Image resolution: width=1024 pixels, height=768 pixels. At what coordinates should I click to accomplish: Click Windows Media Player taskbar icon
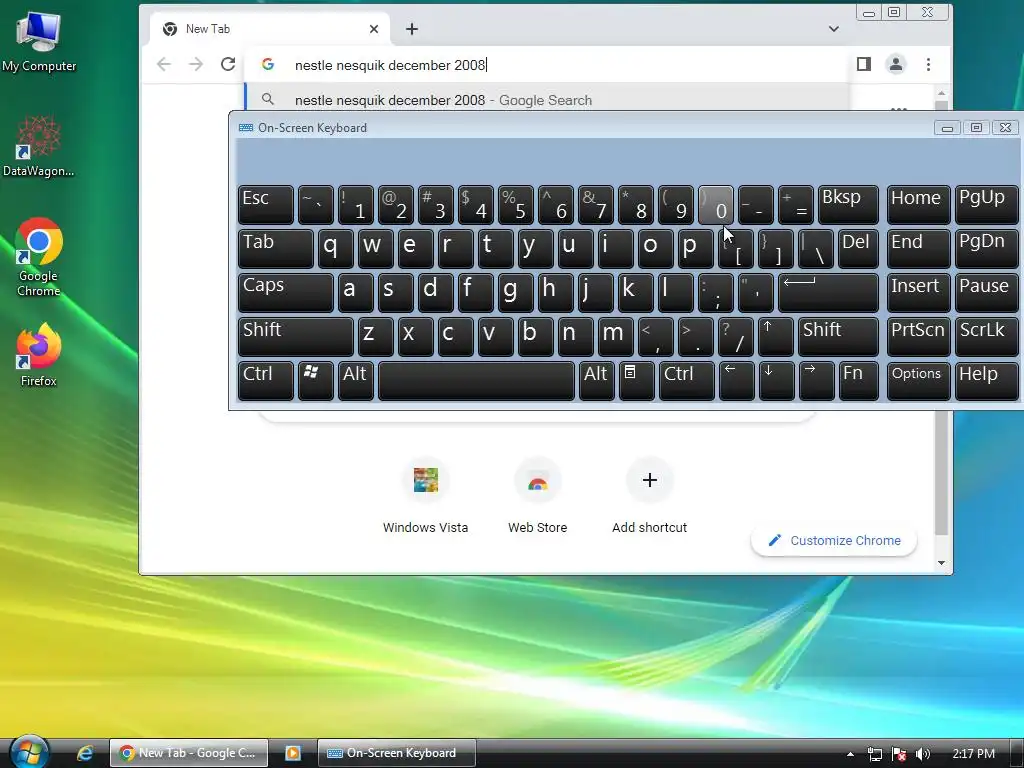(293, 753)
